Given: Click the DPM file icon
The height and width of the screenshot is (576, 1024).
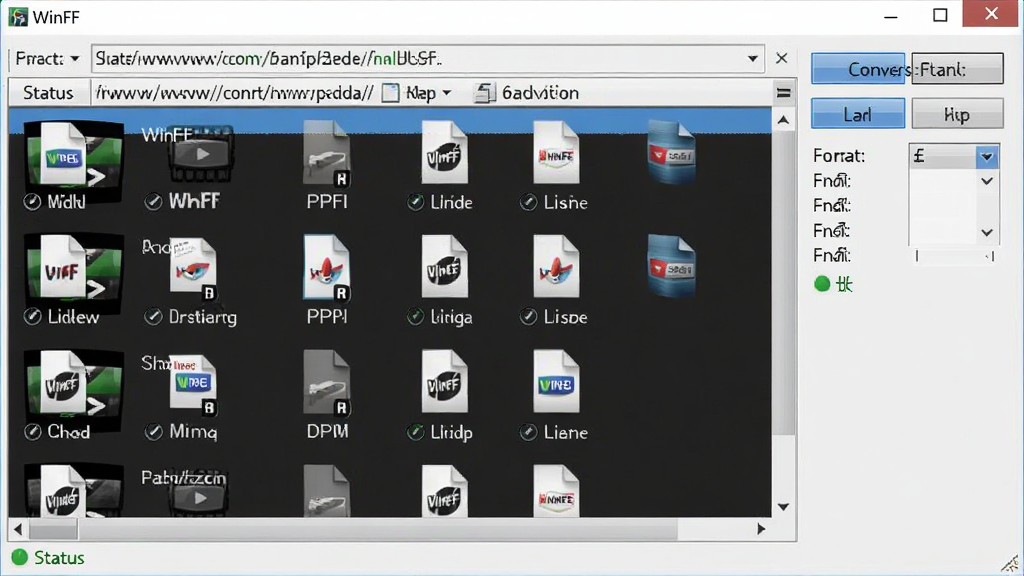Looking at the screenshot, I should tap(327, 383).
